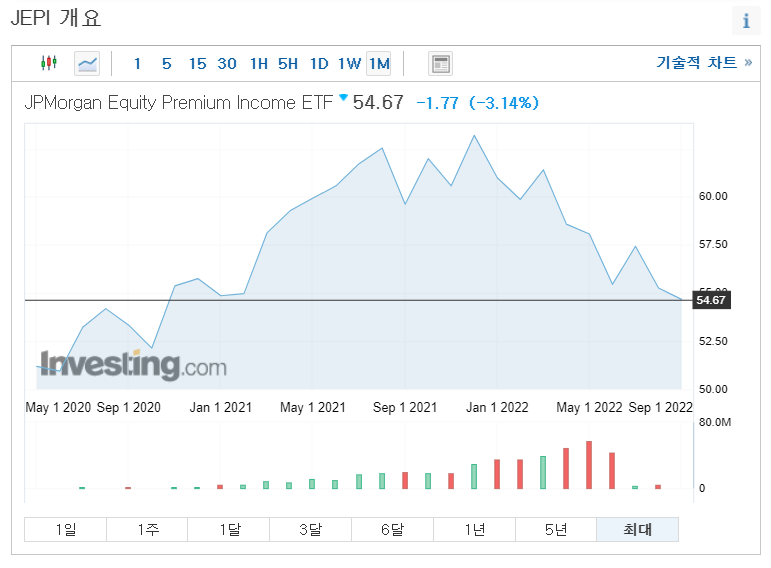
Task: Open the news overlay icon
Action: pos(441,64)
